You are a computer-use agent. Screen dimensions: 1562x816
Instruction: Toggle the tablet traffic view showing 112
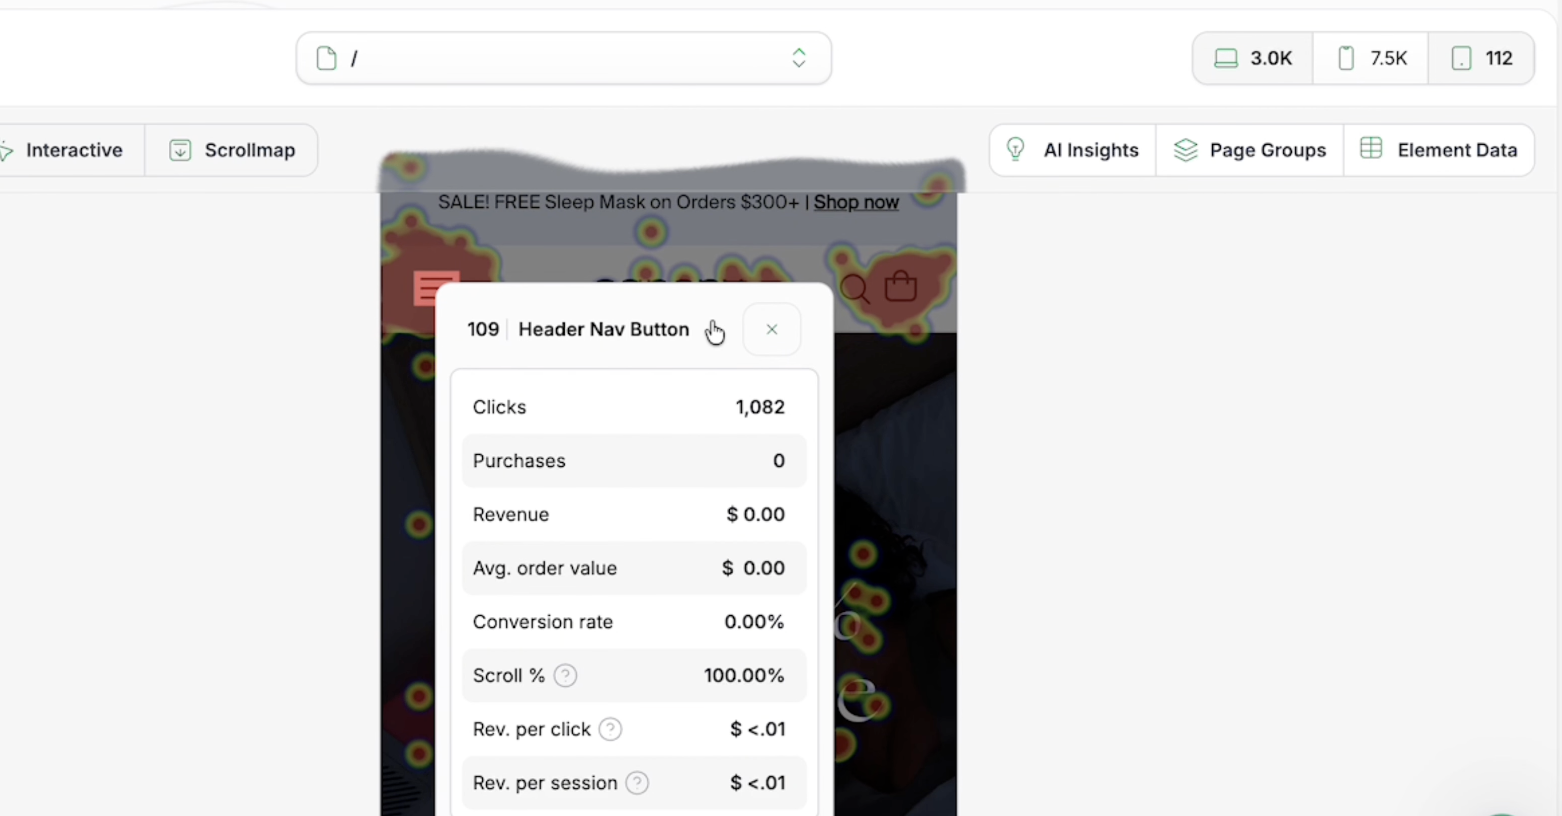pyautogui.click(x=1480, y=58)
